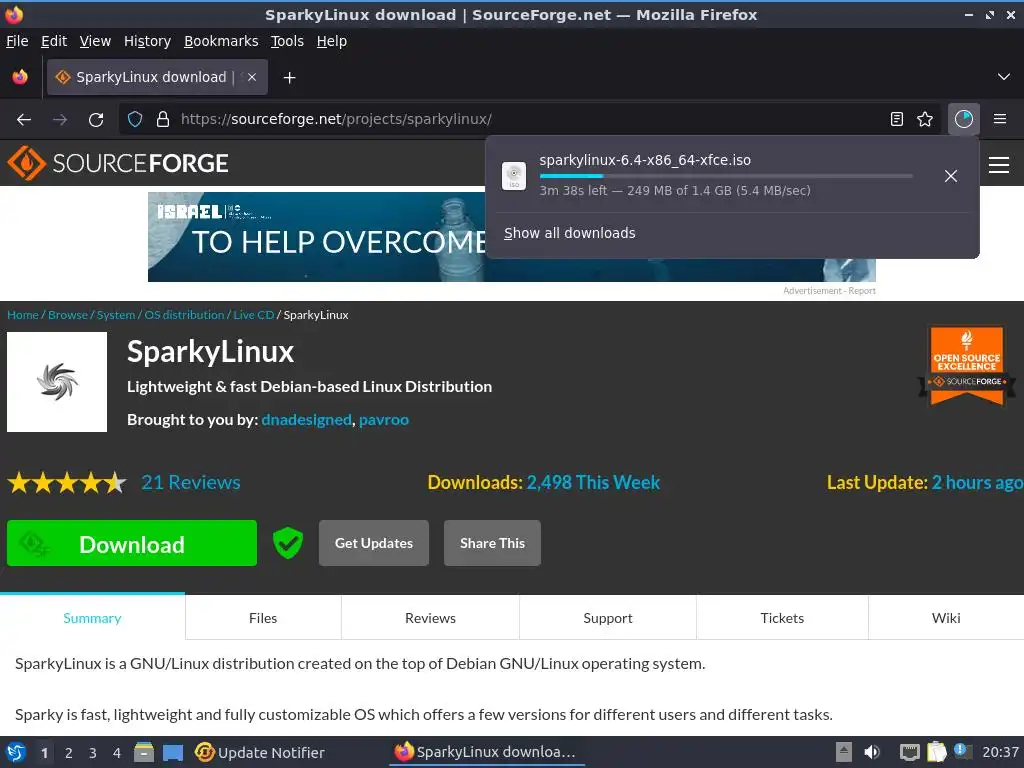Open the Firefox View pinned icon
1024x768 pixels.
point(20,77)
